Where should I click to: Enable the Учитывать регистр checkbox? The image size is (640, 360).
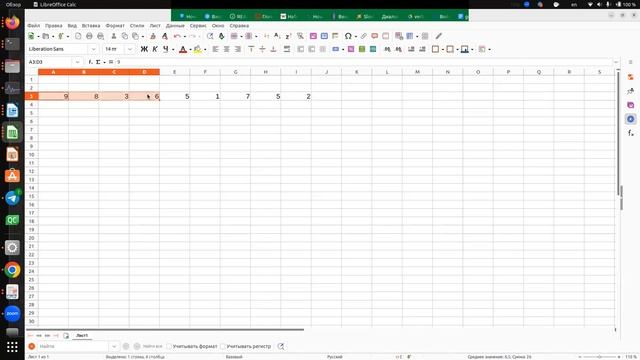(223, 346)
